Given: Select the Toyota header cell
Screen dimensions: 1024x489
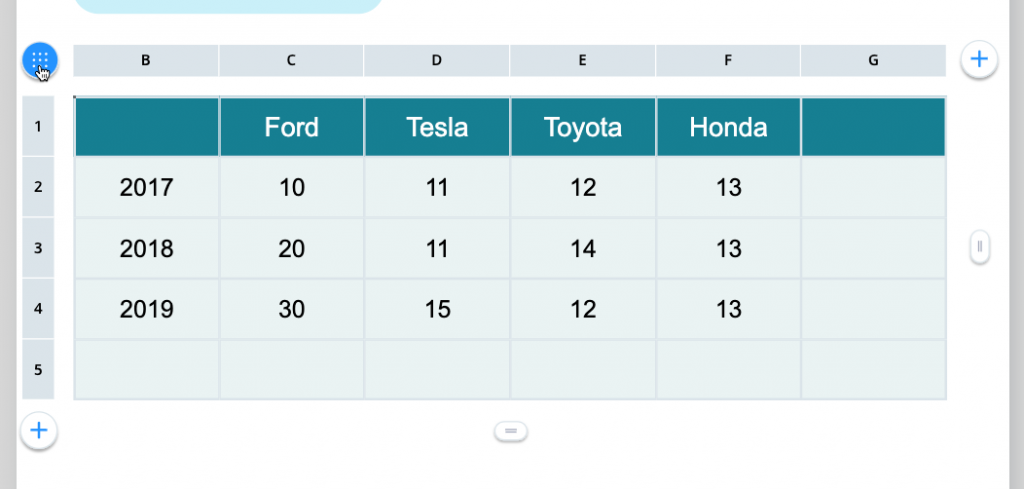Looking at the screenshot, I should coord(582,127).
